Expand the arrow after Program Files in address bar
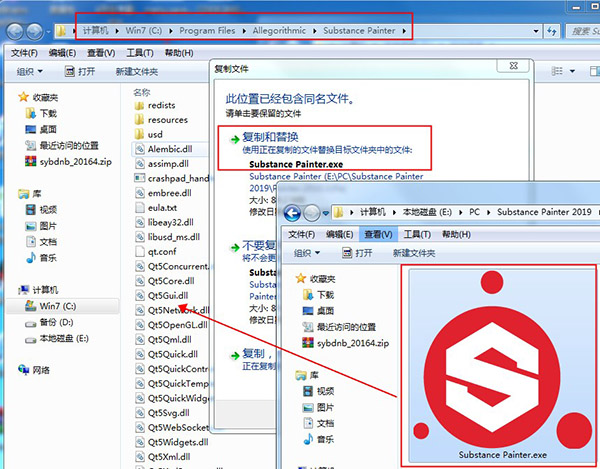Image resolution: width=600 pixels, height=469 pixels. pyautogui.click(x=244, y=31)
